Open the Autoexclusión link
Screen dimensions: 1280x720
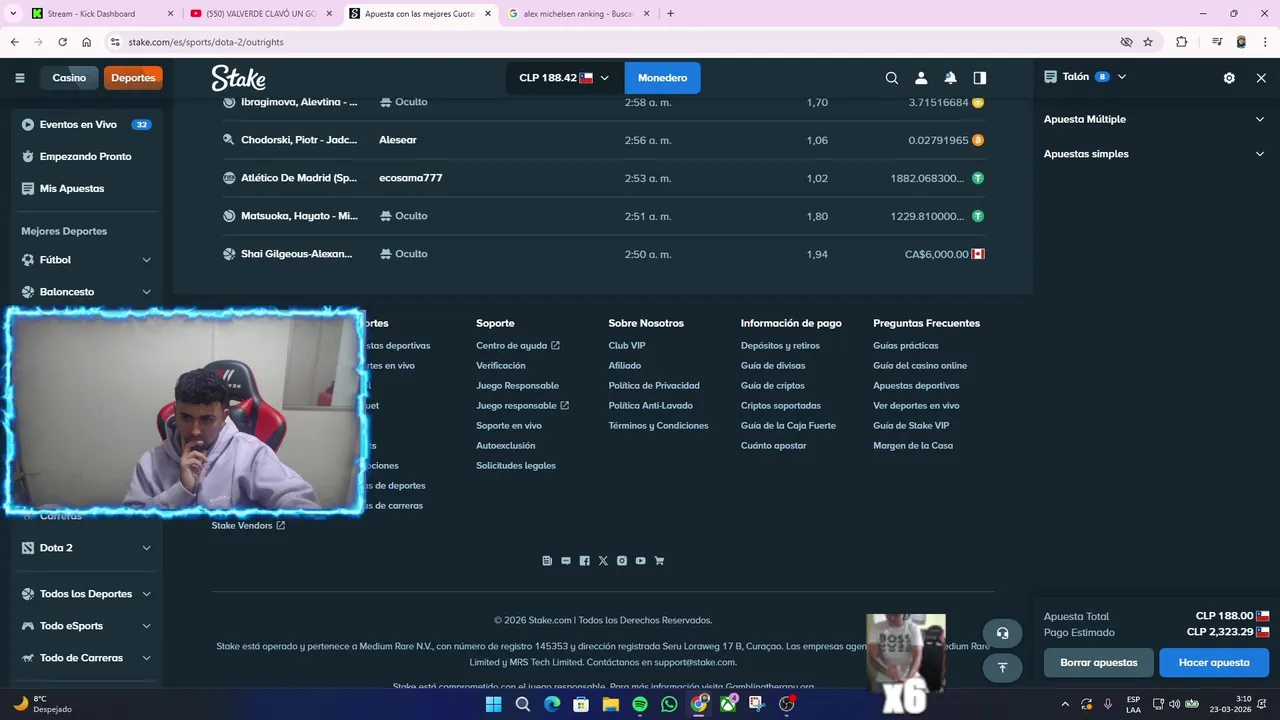point(506,446)
